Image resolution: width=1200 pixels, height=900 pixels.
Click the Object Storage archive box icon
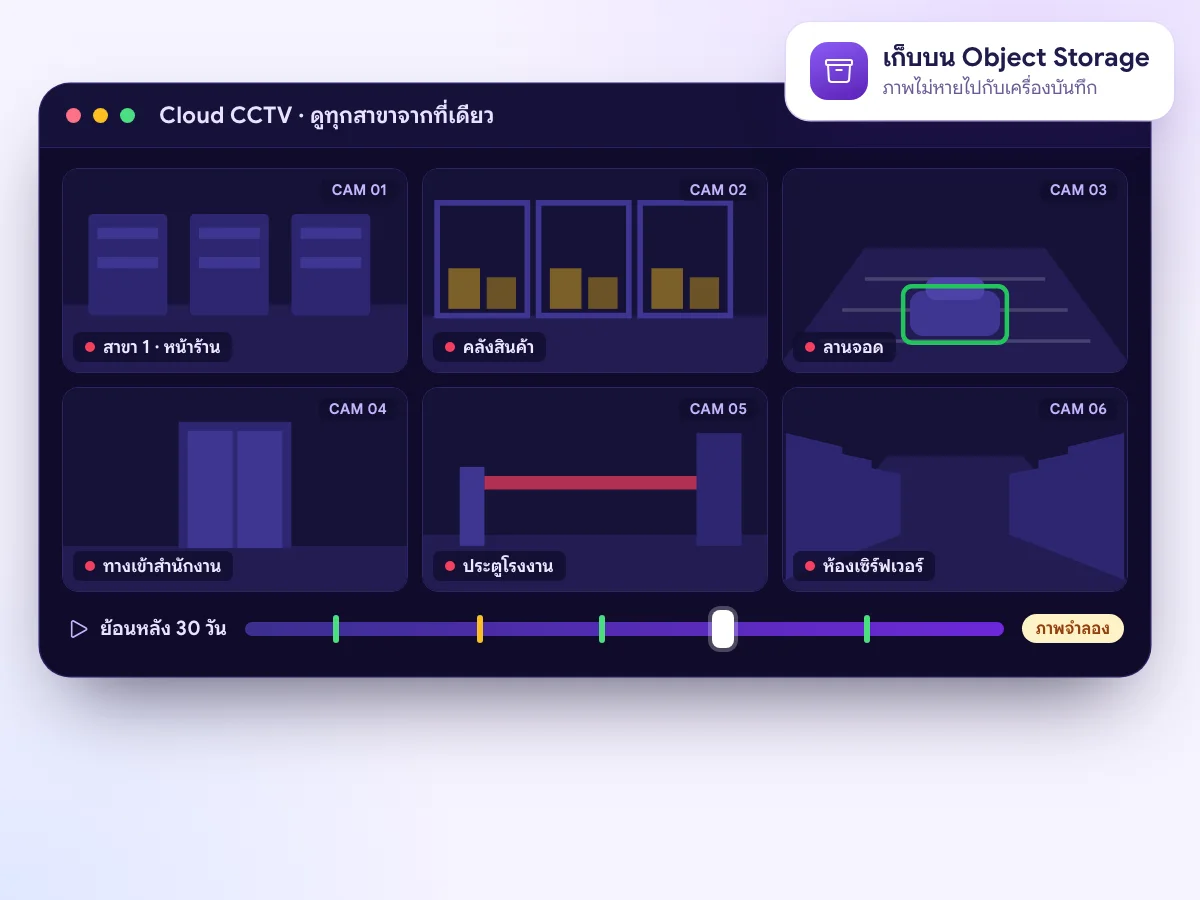[x=839, y=71]
